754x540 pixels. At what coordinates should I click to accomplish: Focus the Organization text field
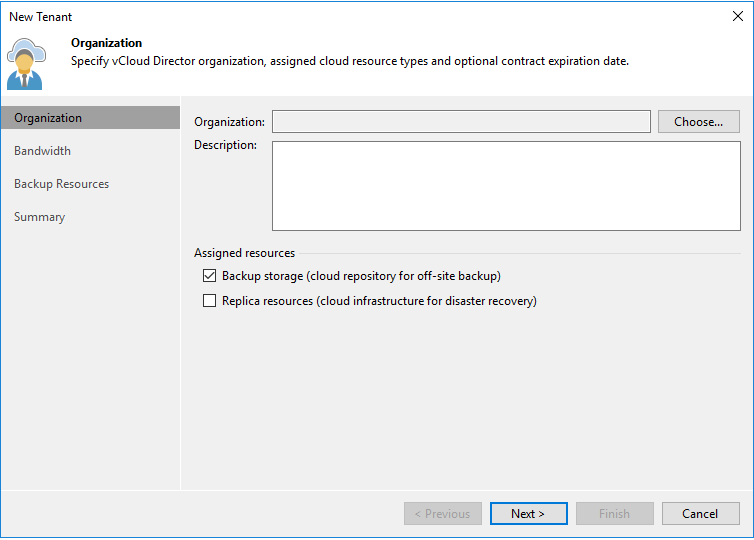tap(461, 122)
